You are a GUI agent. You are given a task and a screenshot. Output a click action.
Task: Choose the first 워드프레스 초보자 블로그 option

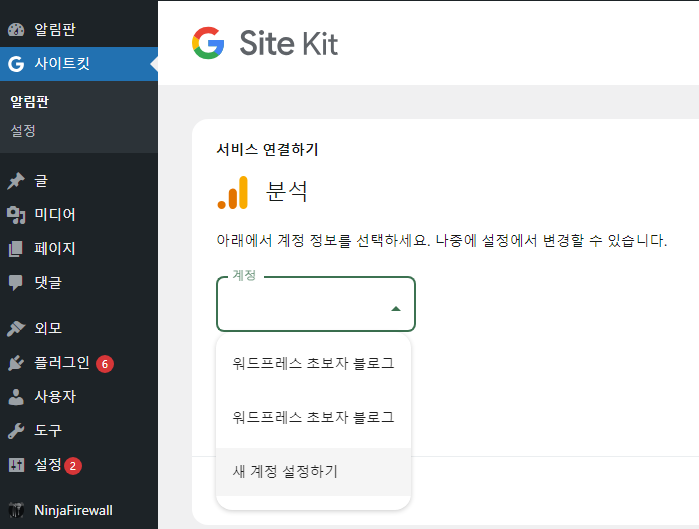click(x=313, y=363)
